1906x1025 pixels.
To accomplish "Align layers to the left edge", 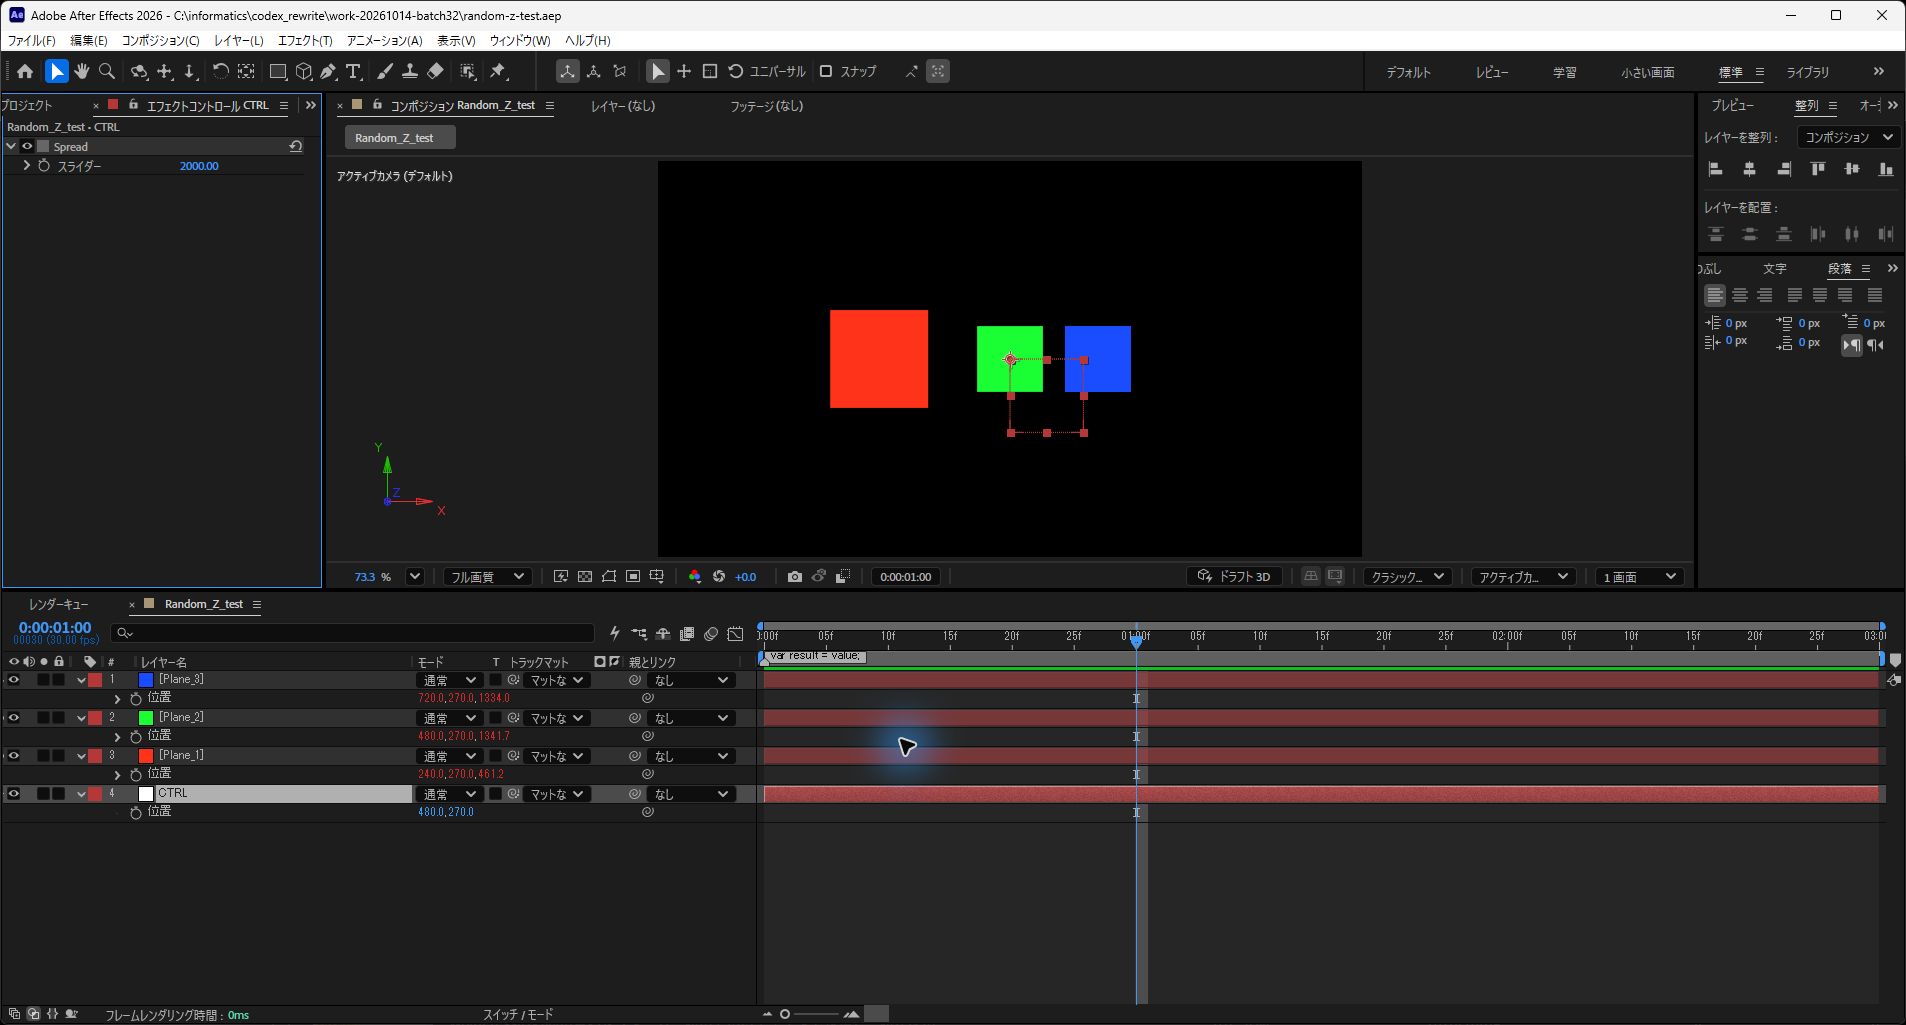I will point(1716,169).
